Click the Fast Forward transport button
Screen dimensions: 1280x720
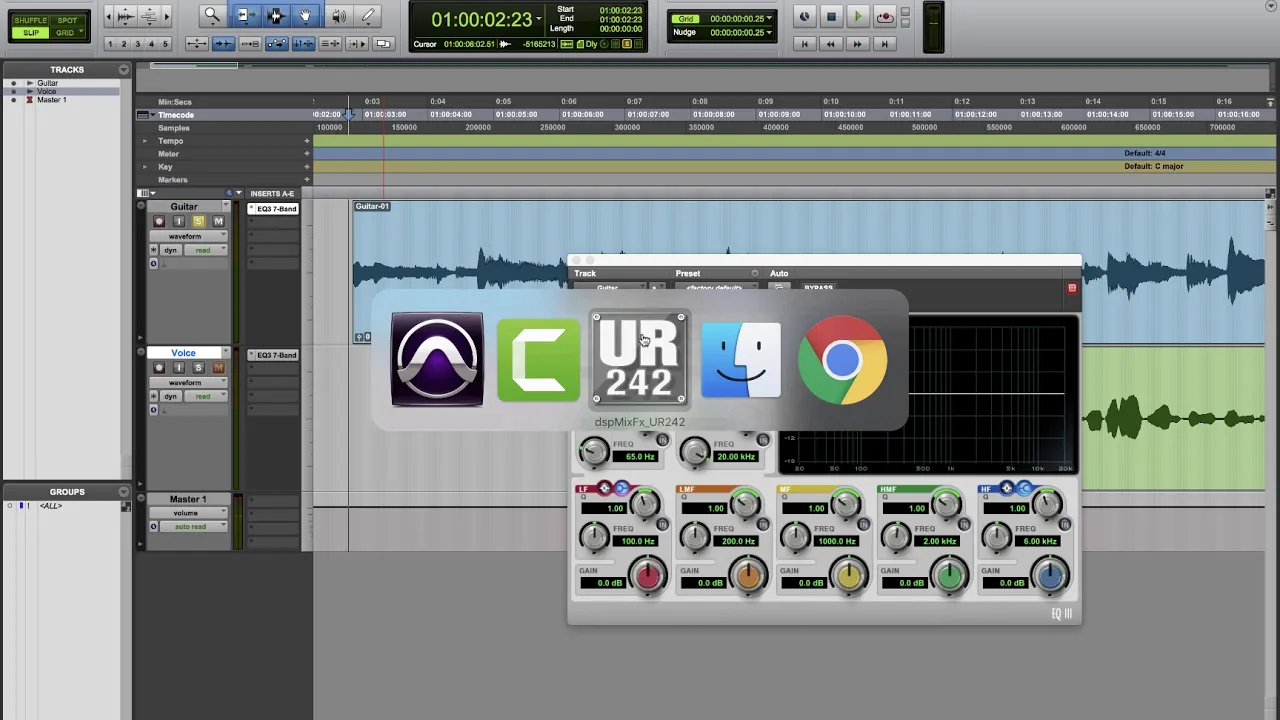click(x=857, y=44)
